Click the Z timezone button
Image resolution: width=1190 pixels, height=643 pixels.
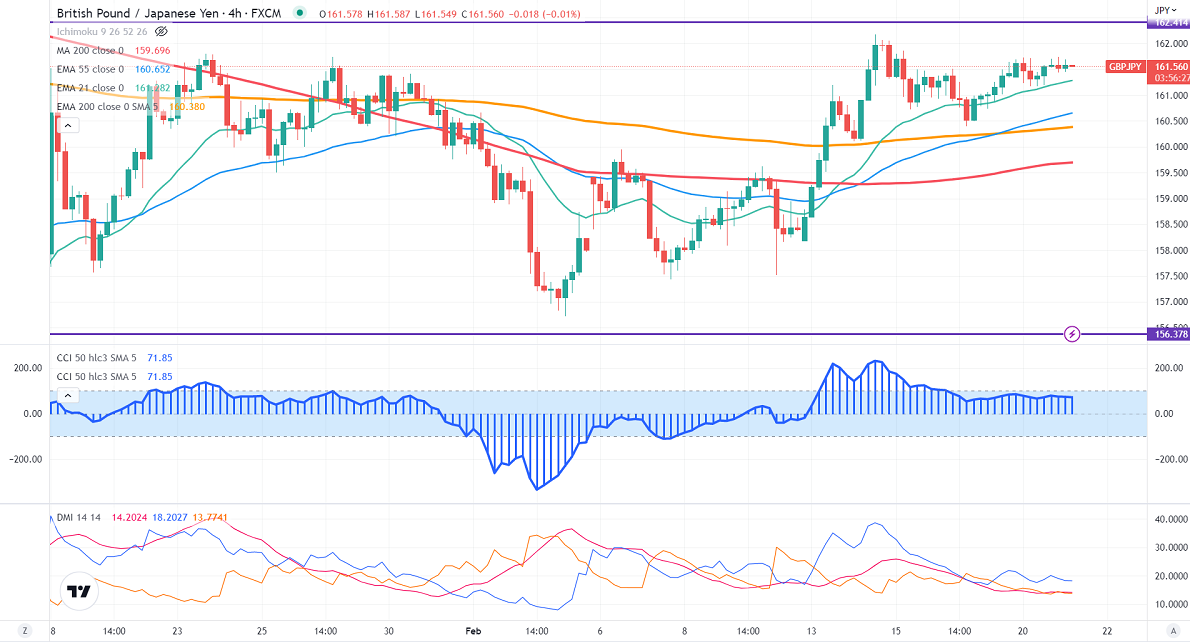[25, 631]
